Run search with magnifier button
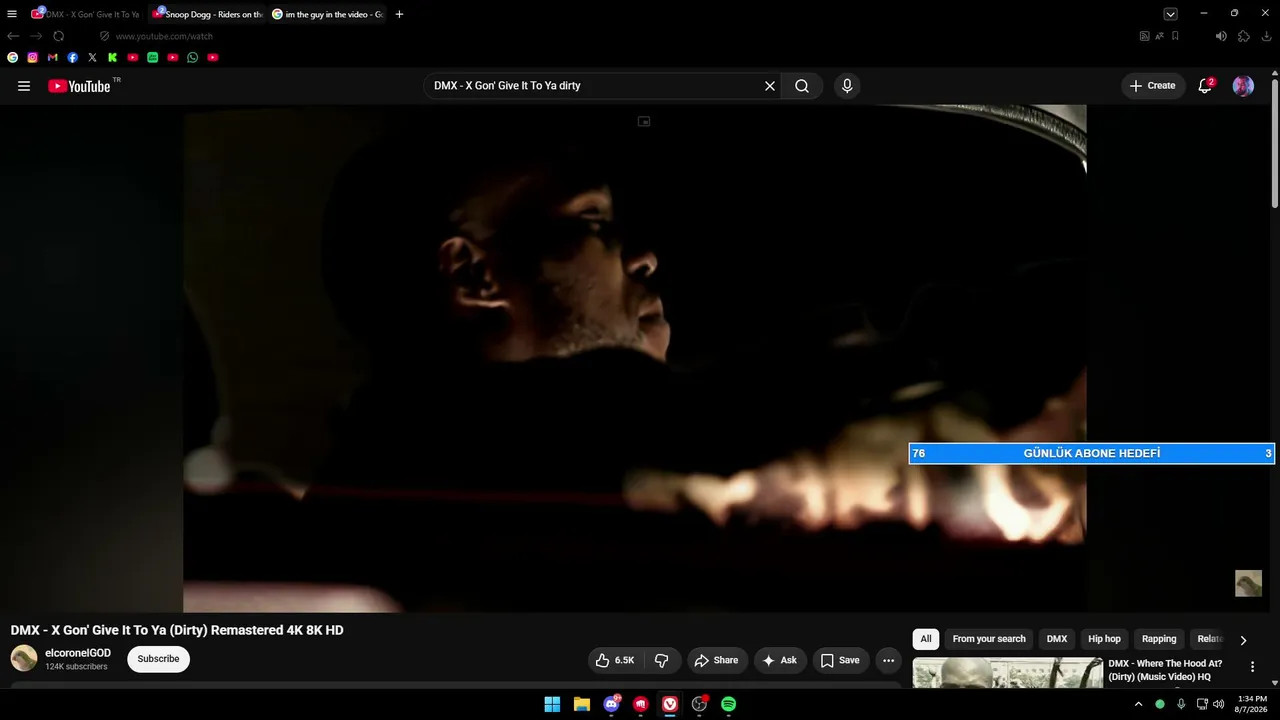The image size is (1280, 720). pos(802,86)
